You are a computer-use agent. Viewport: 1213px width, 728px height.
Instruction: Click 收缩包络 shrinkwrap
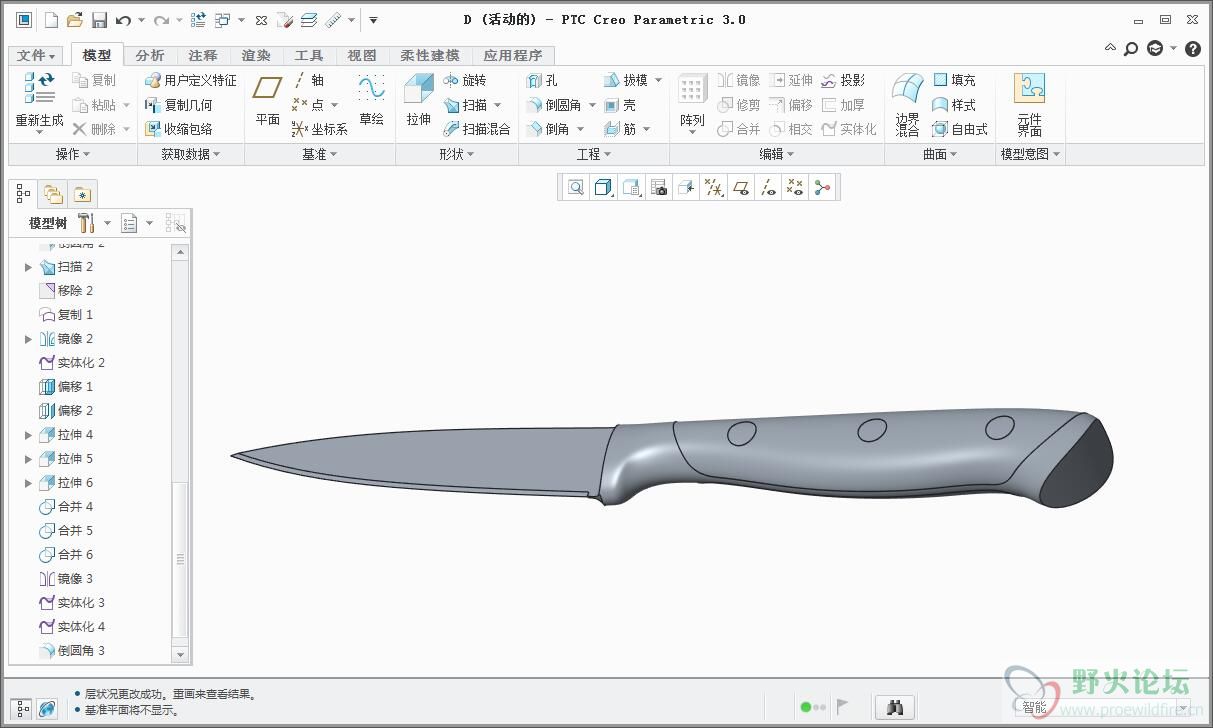click(179, 129)
